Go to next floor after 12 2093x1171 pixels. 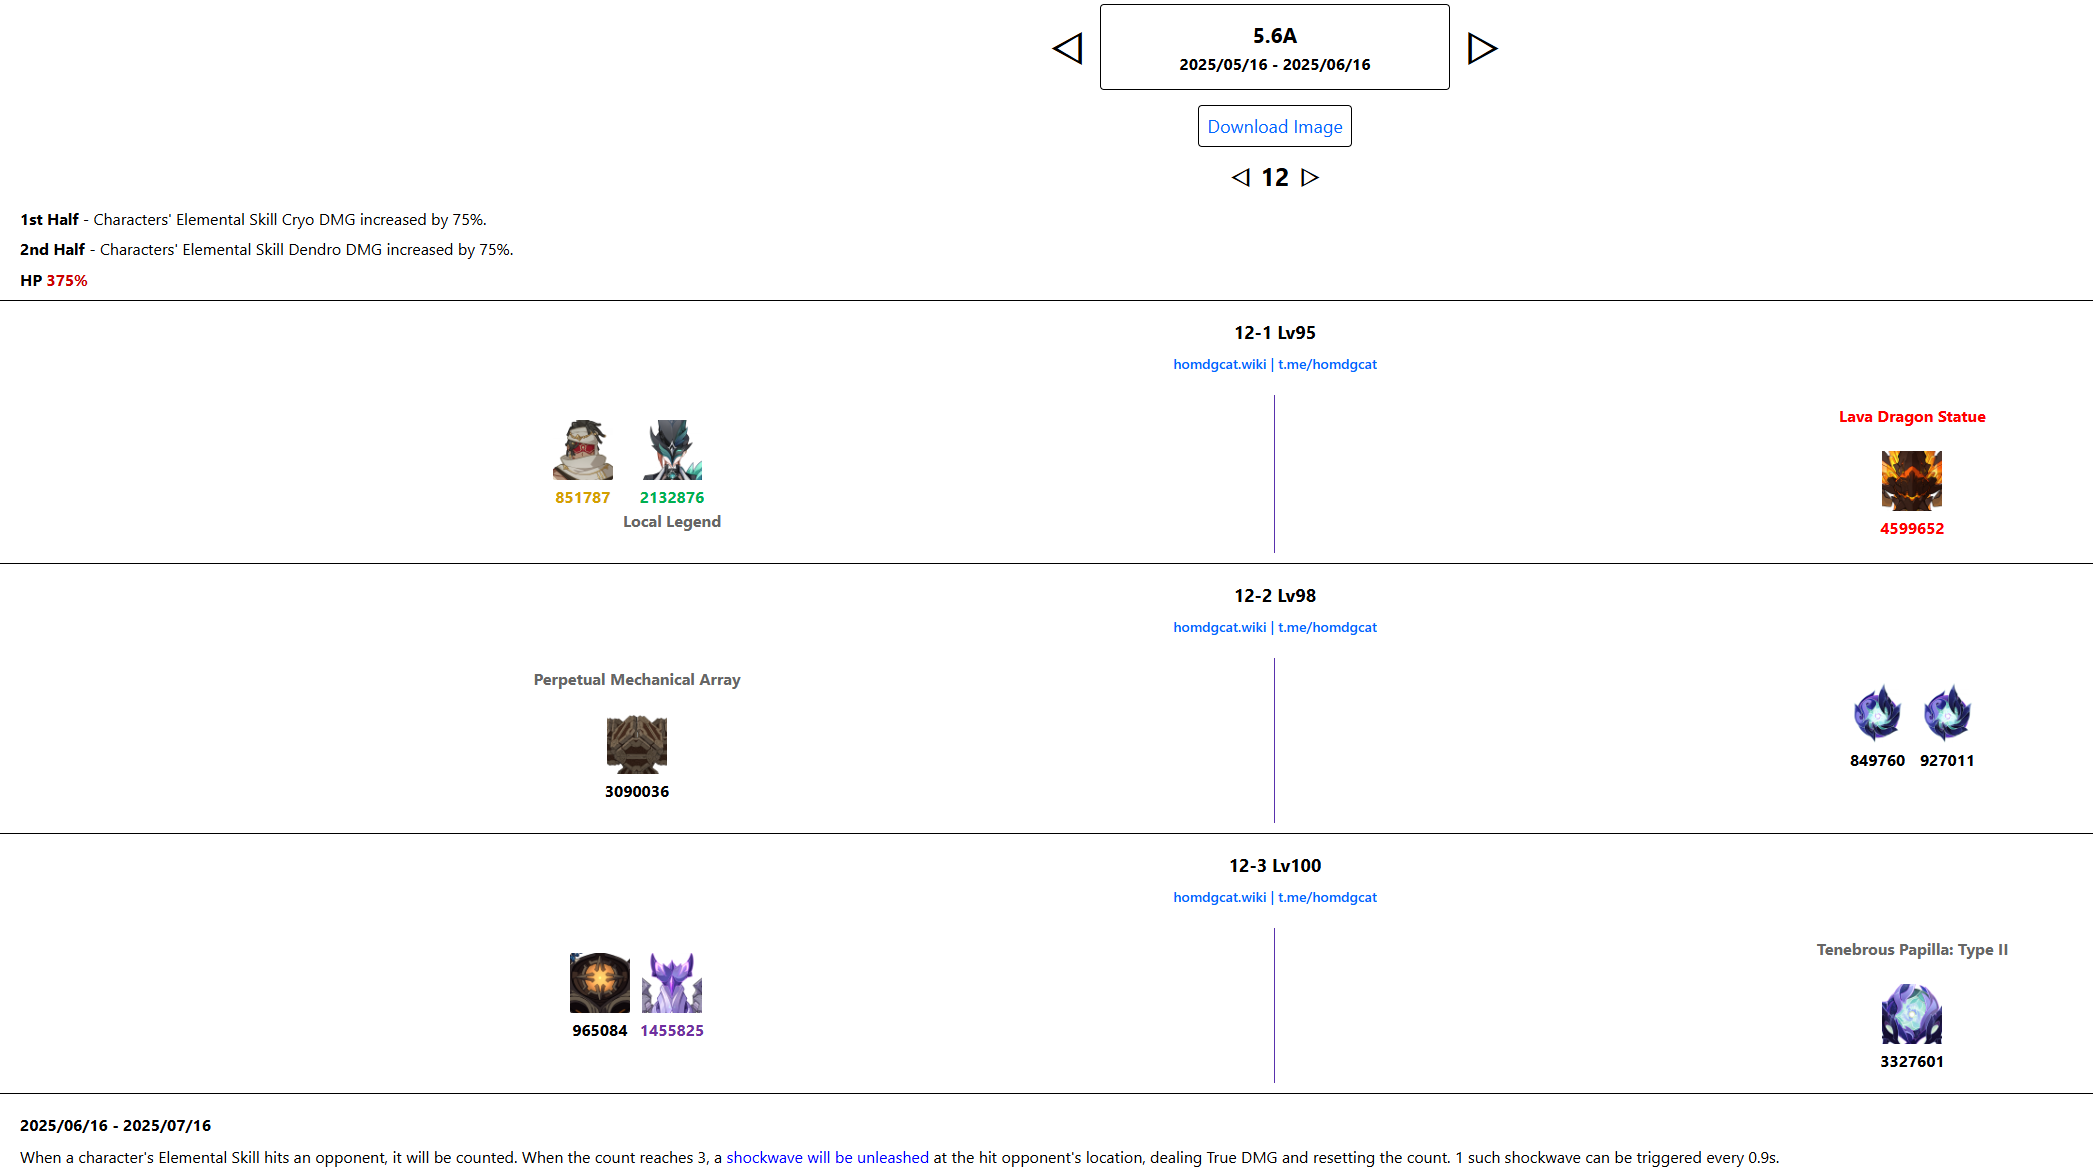pos(1309,177)
